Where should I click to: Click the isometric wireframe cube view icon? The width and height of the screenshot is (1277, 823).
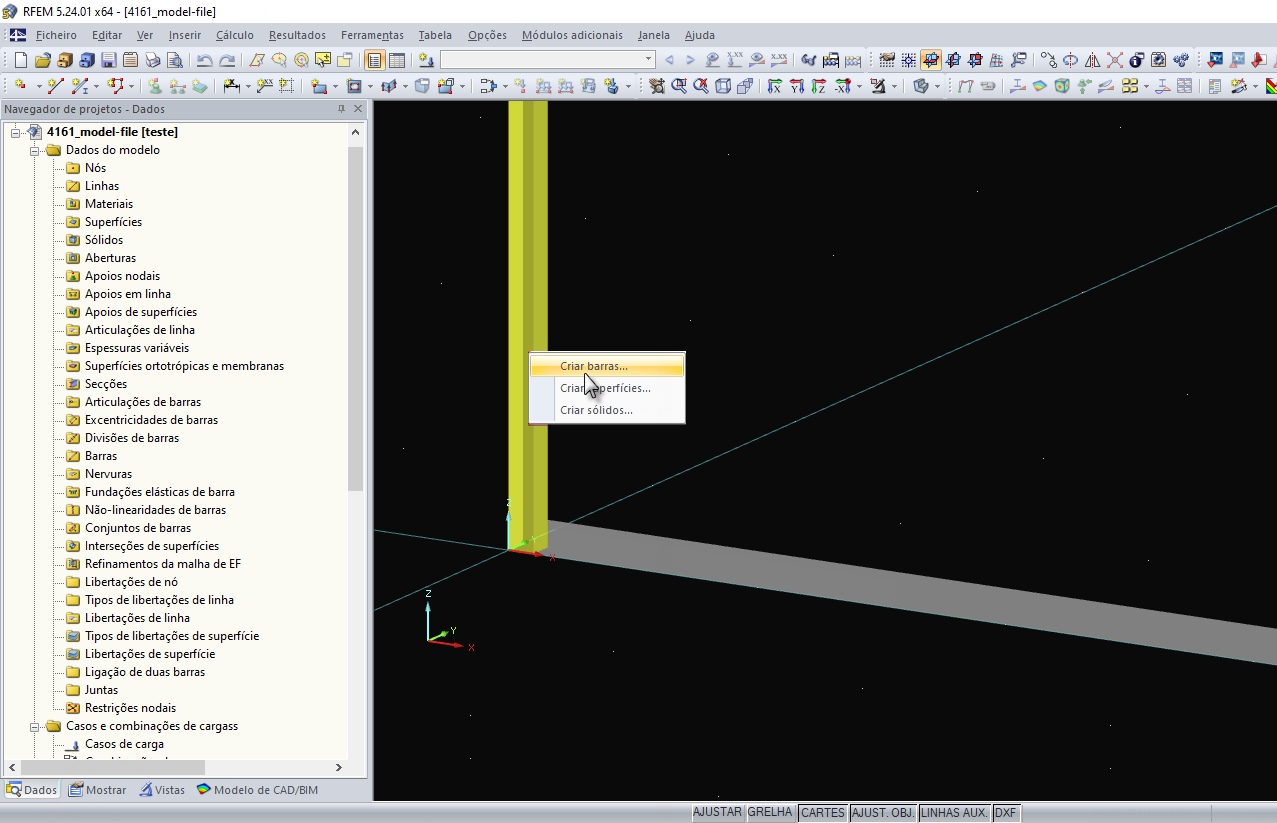click(x=722, y=86)
